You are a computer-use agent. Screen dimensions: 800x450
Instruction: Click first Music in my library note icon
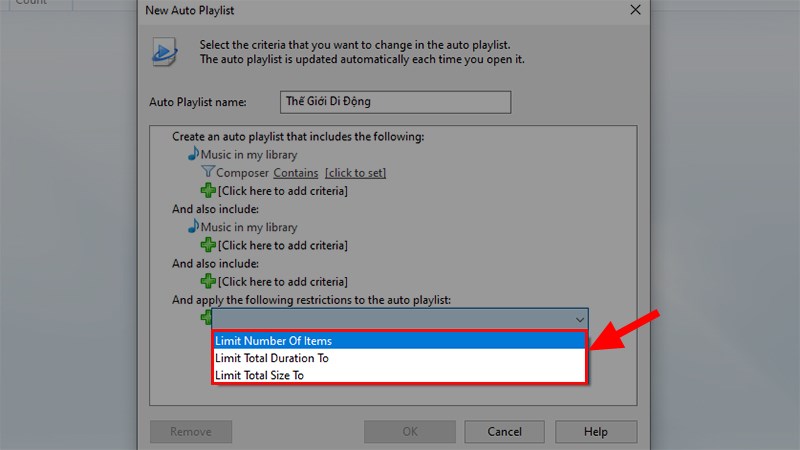(x=193, y=154)
